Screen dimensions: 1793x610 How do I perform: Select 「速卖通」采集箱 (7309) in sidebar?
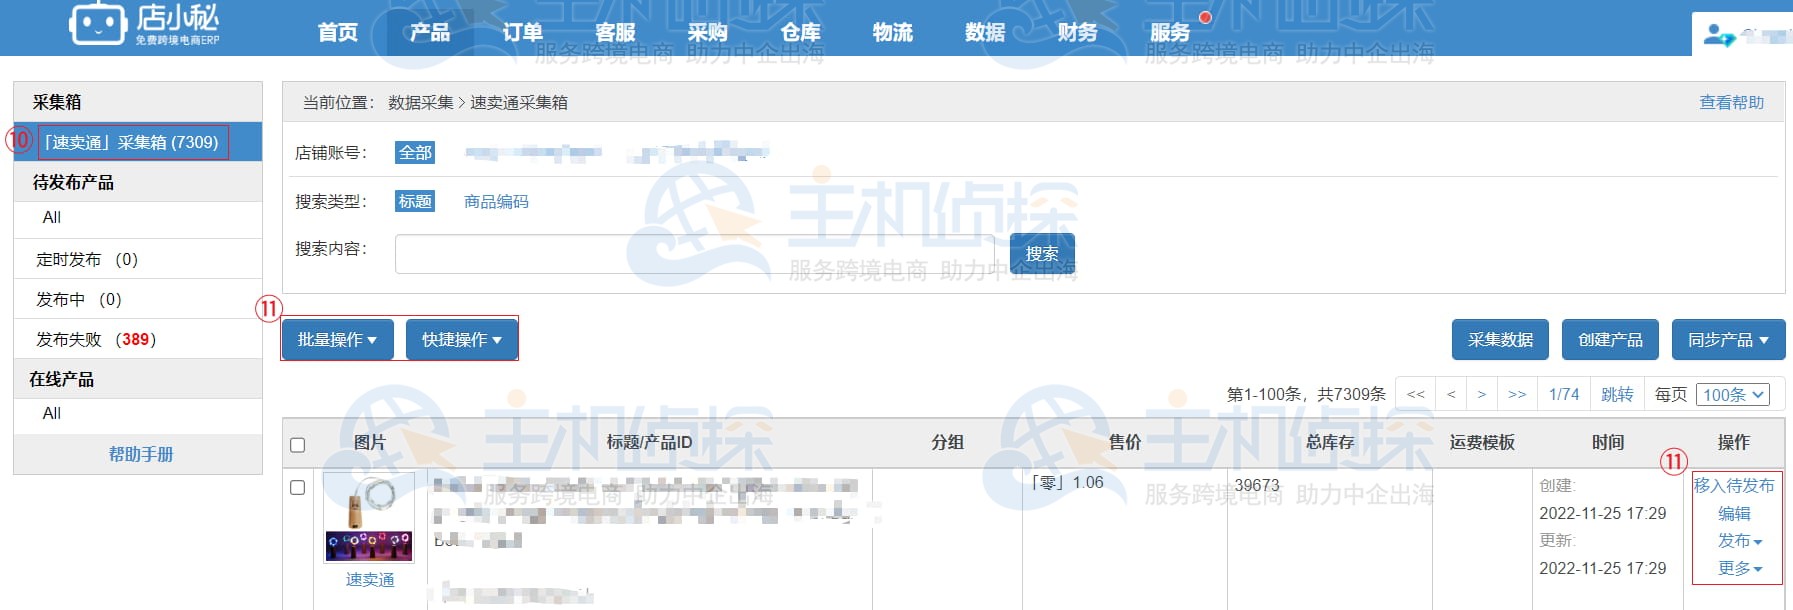point(138,142)
